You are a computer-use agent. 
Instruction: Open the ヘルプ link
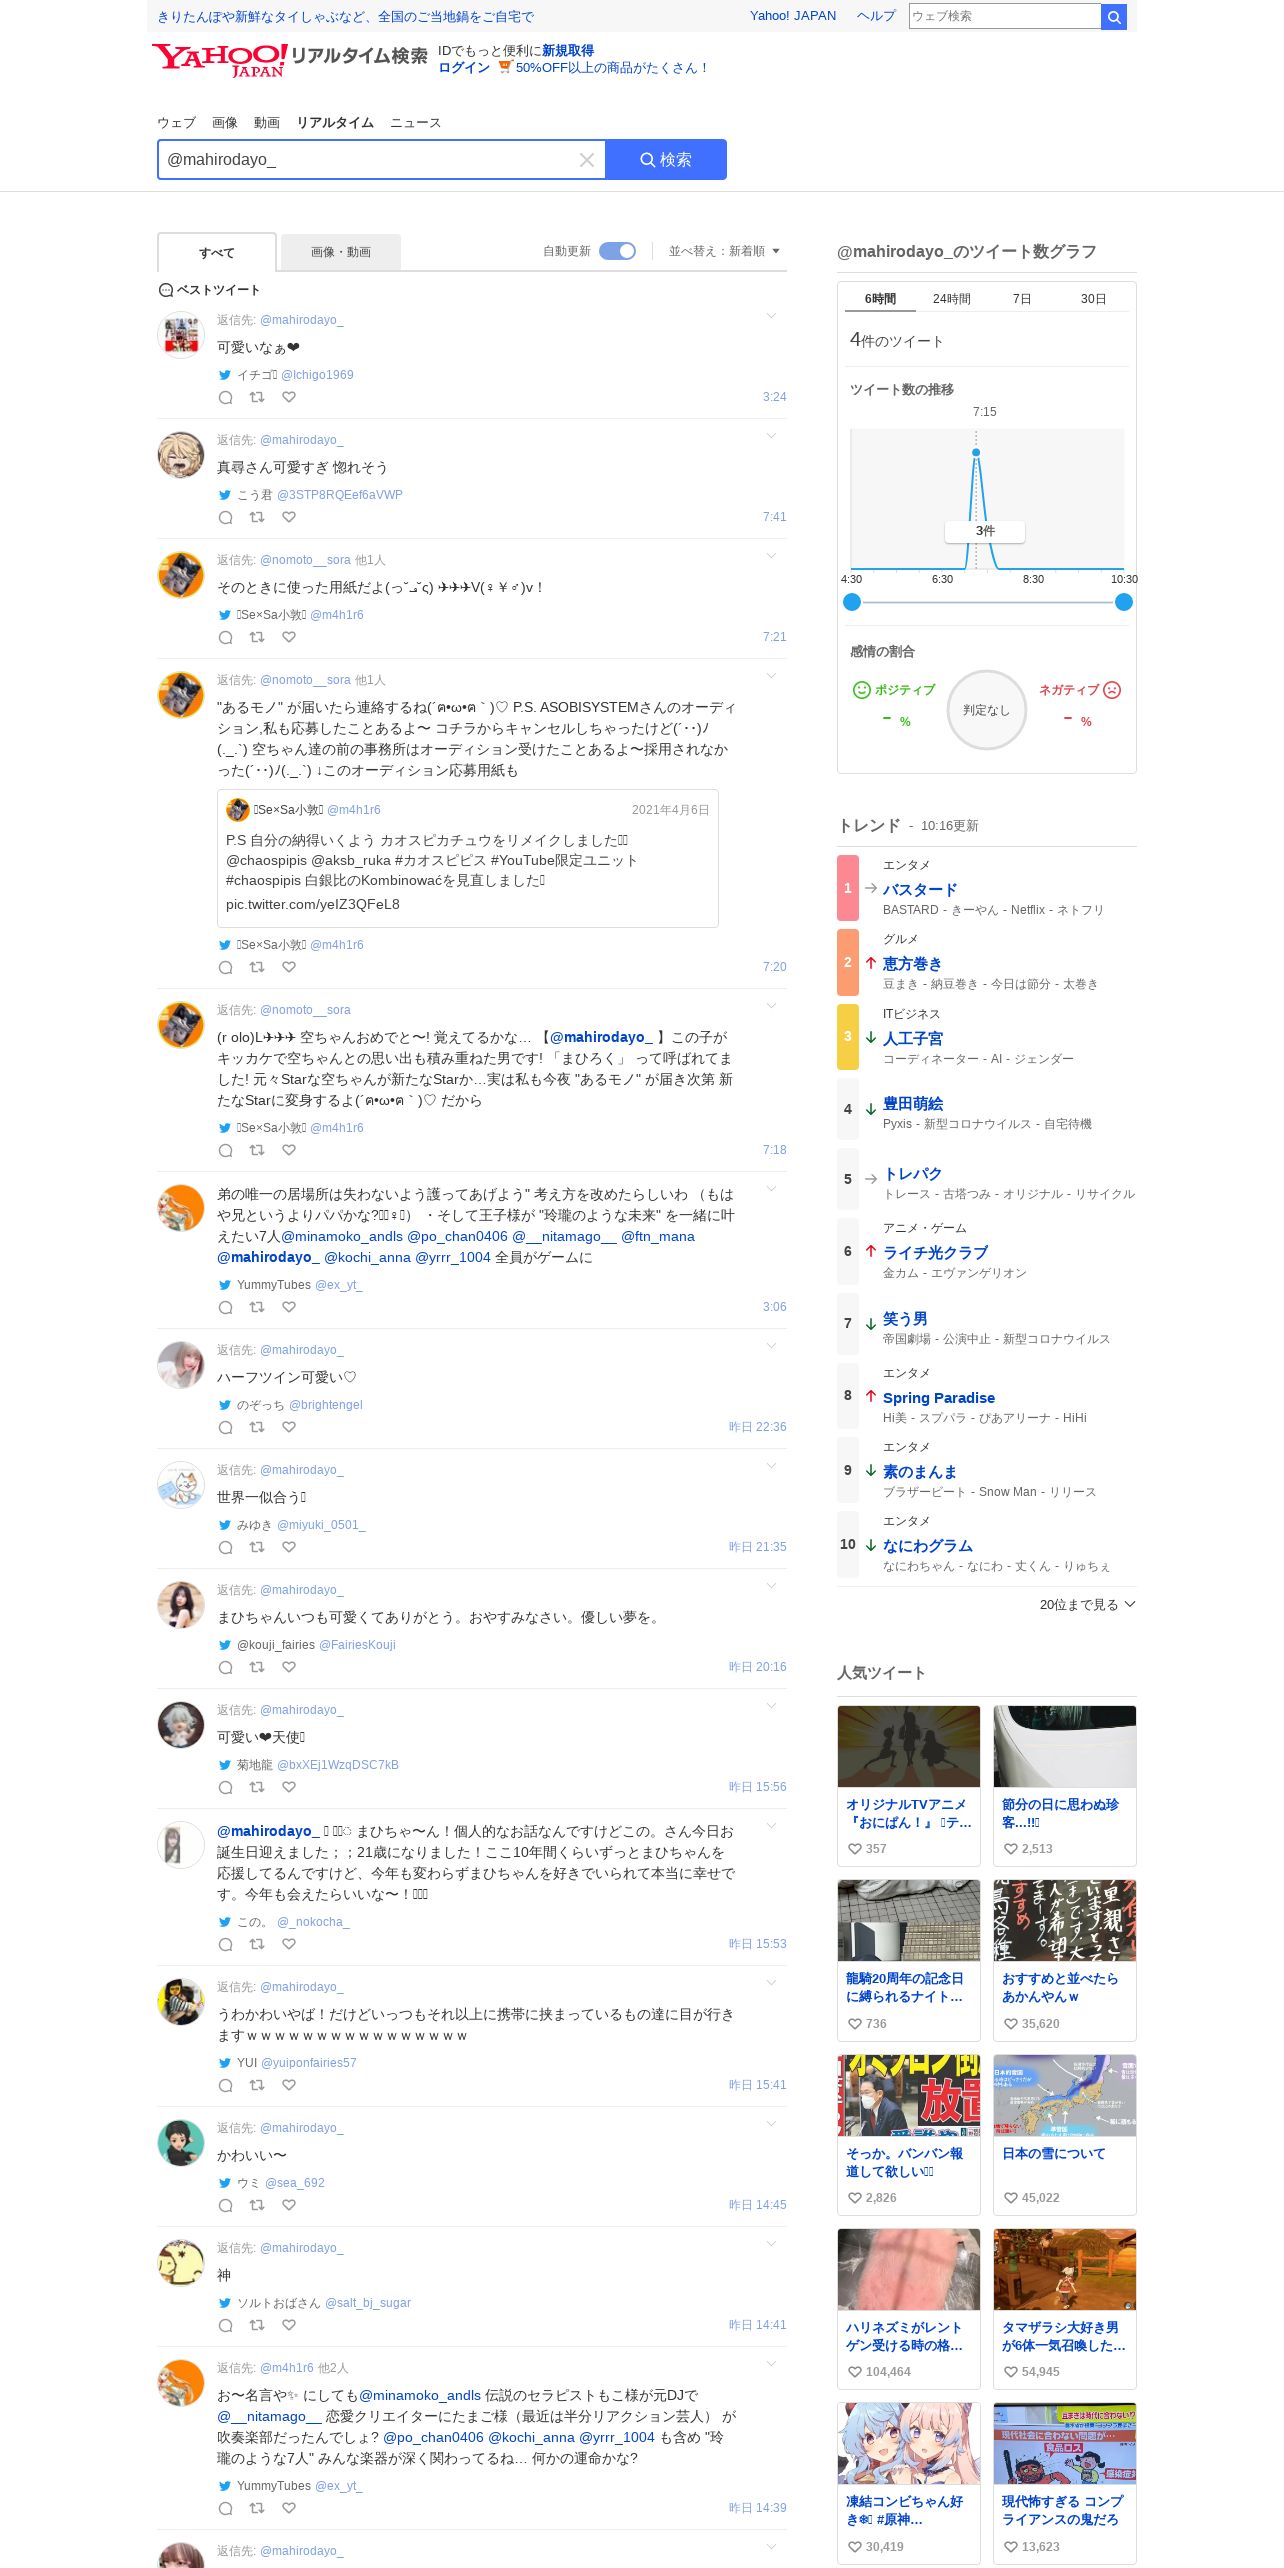coord(876,16)
